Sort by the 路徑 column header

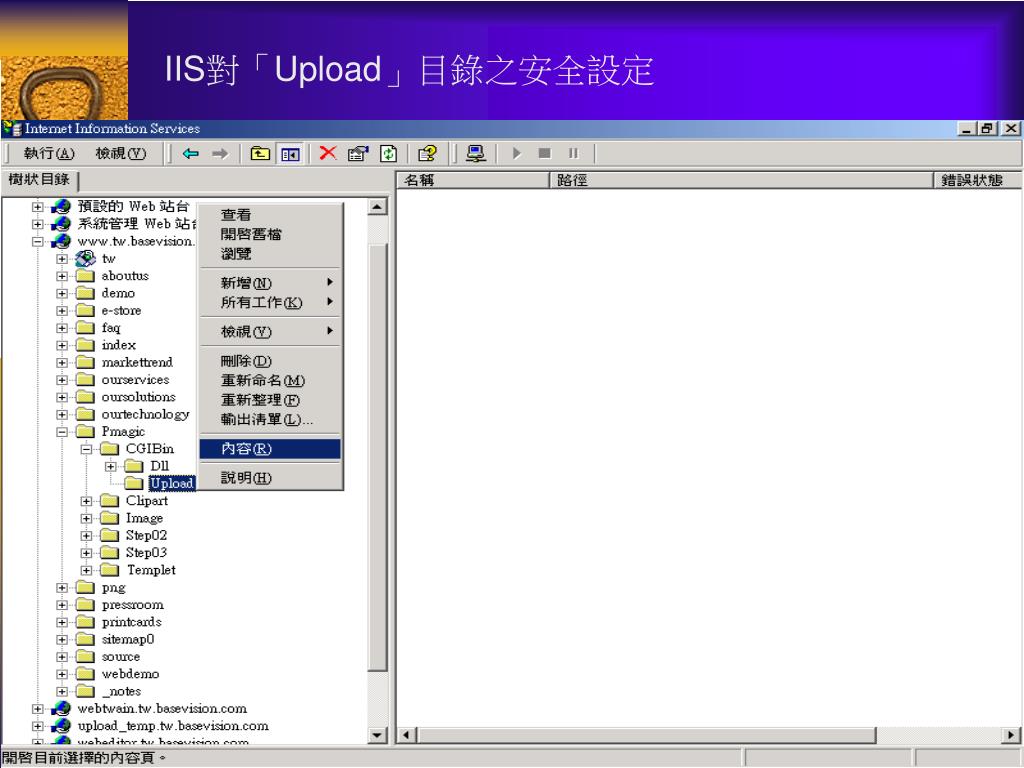tap(741, 180)
